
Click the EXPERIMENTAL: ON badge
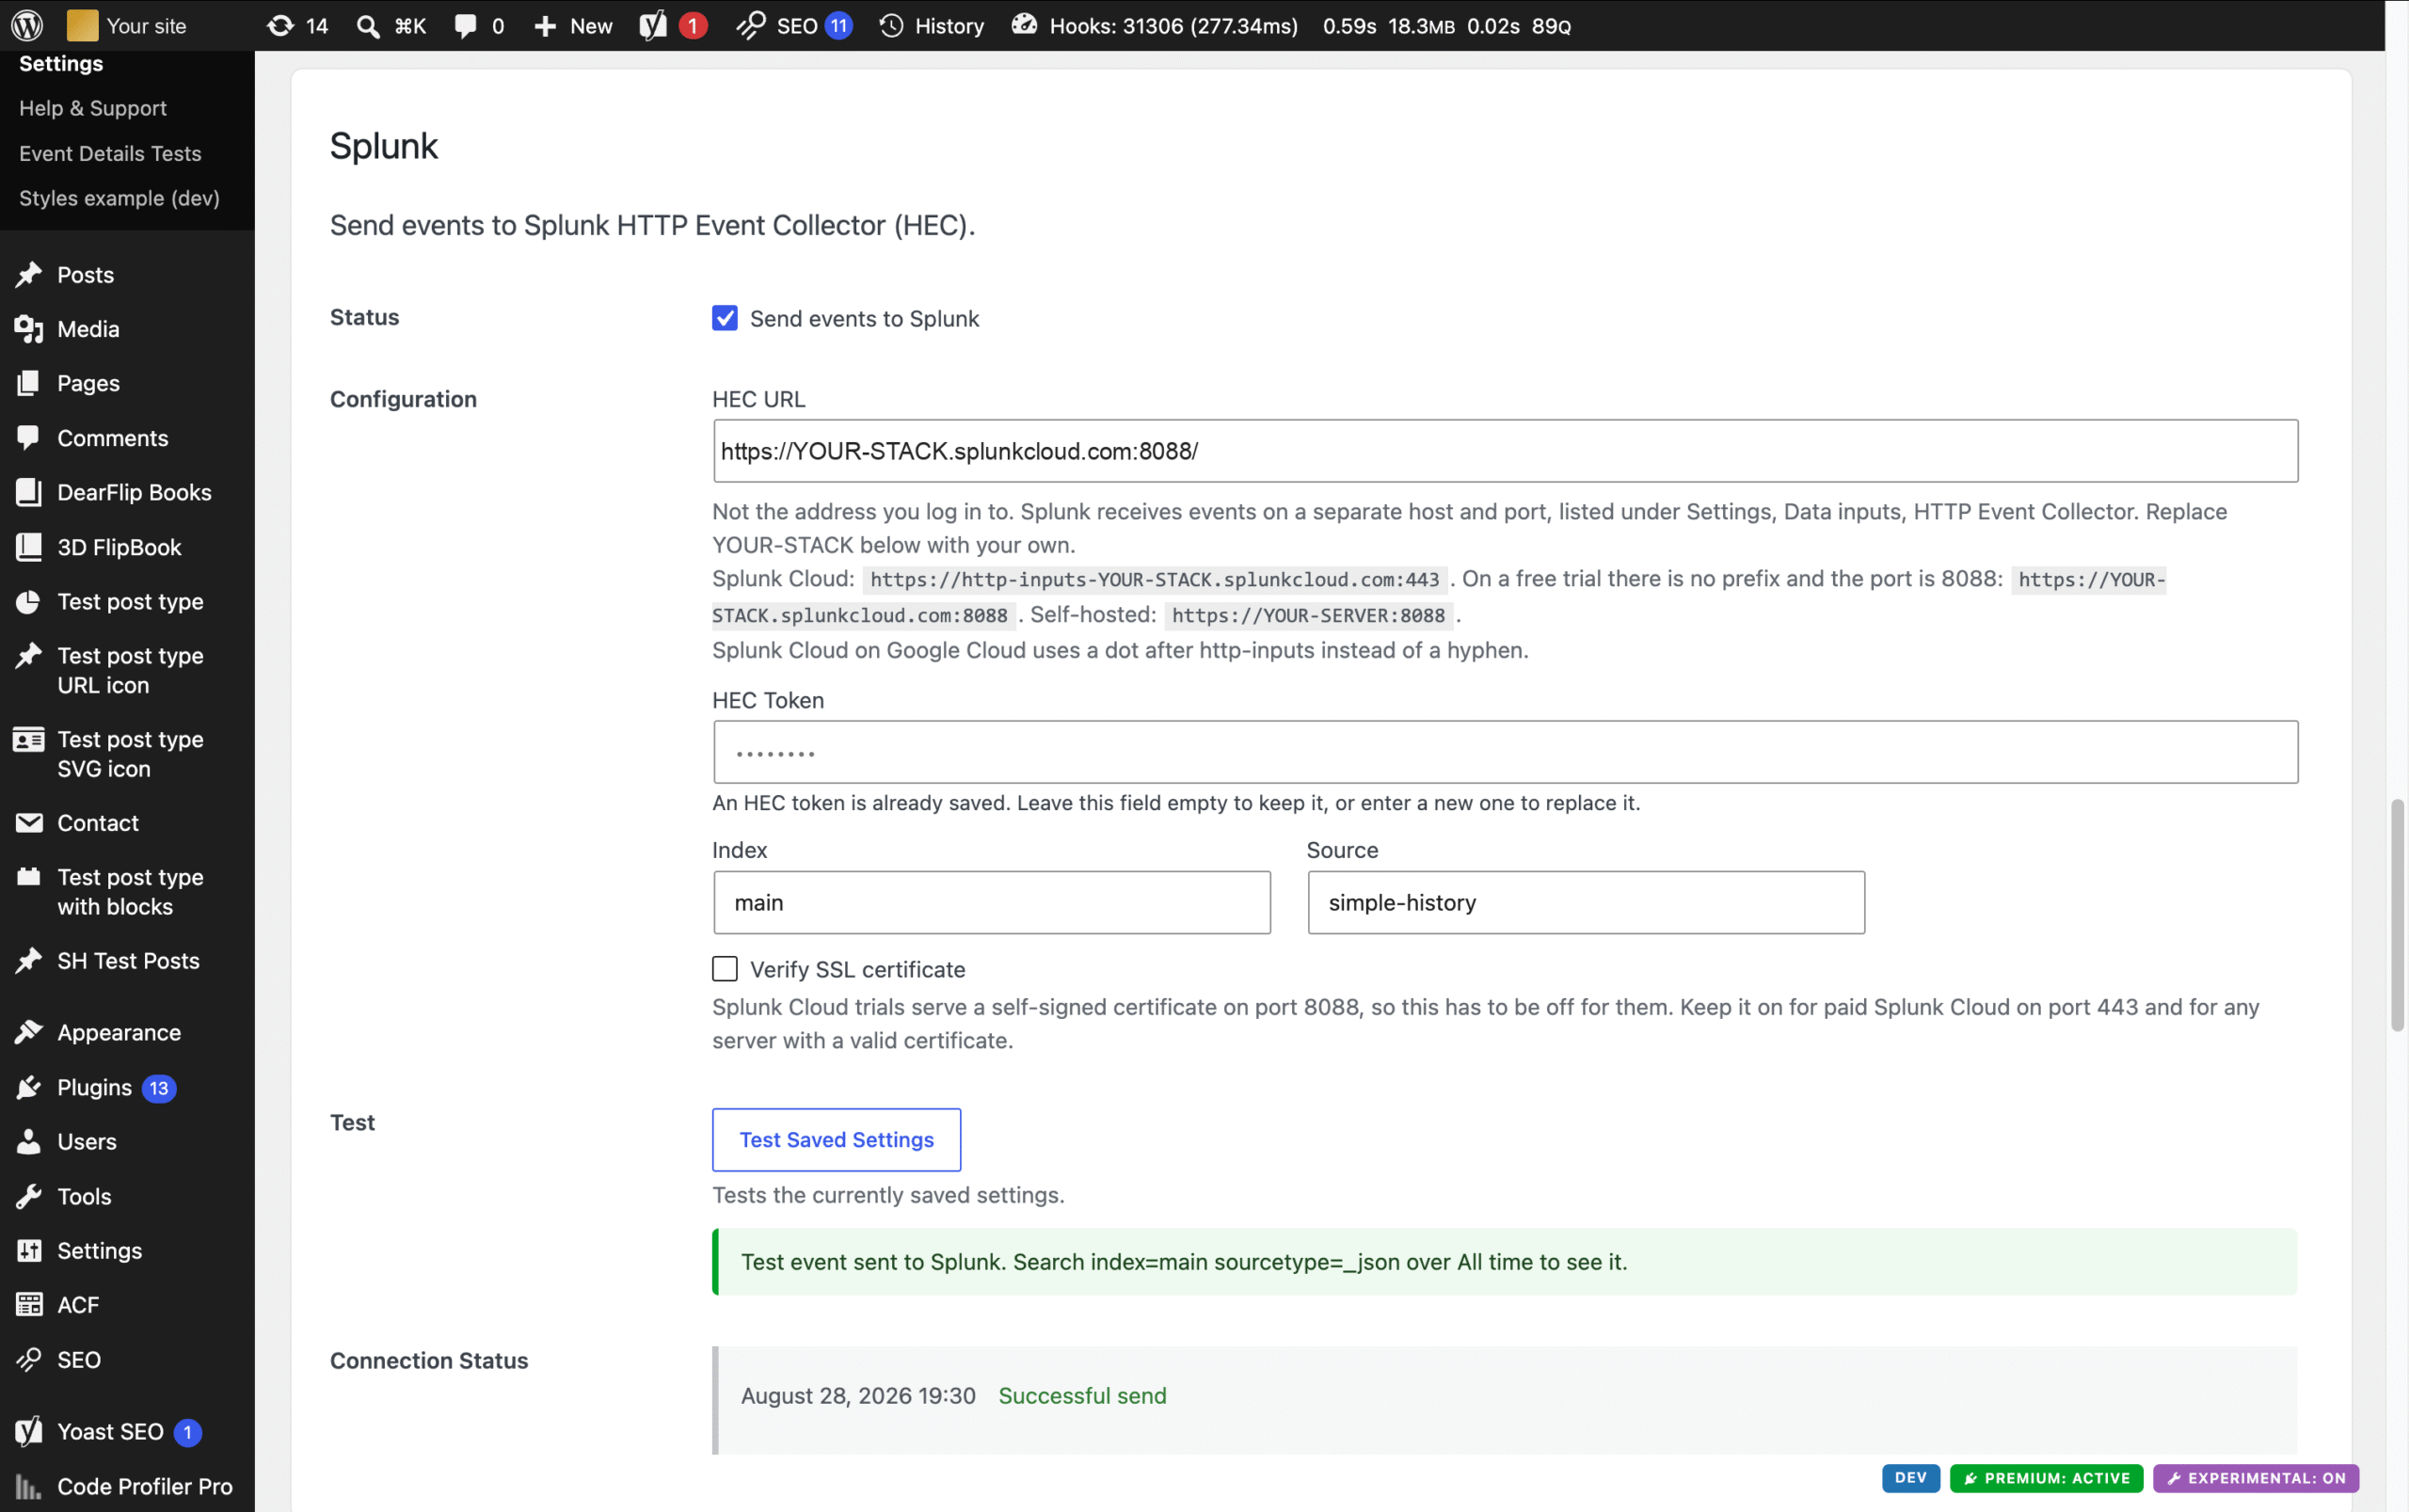tap(2256, 1478)
